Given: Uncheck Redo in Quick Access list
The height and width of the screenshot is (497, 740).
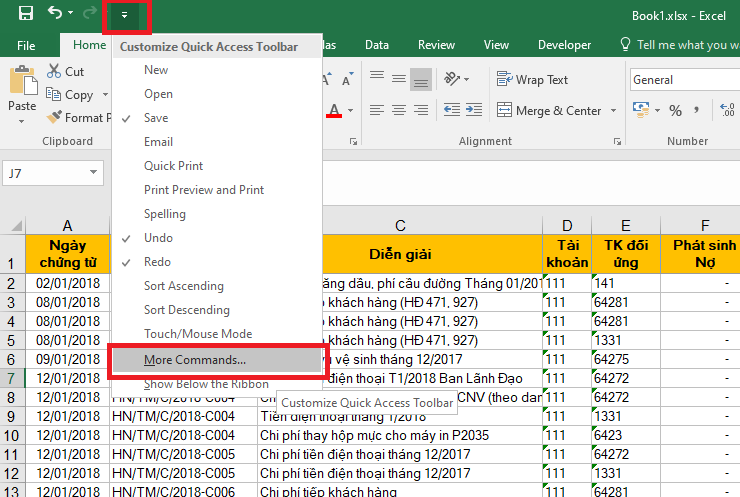Looking at the screenshot, I should (157, 262).
